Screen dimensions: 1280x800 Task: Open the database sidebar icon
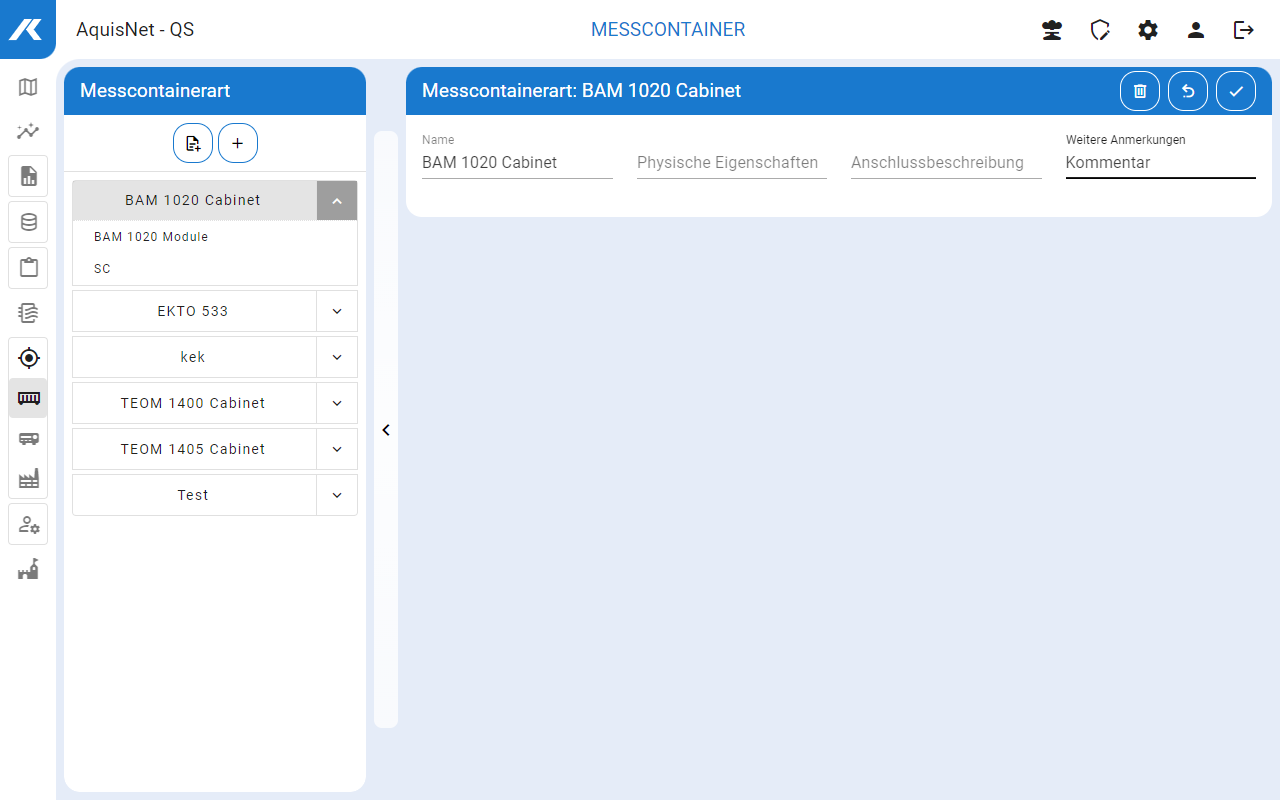(x=28, y=222)
